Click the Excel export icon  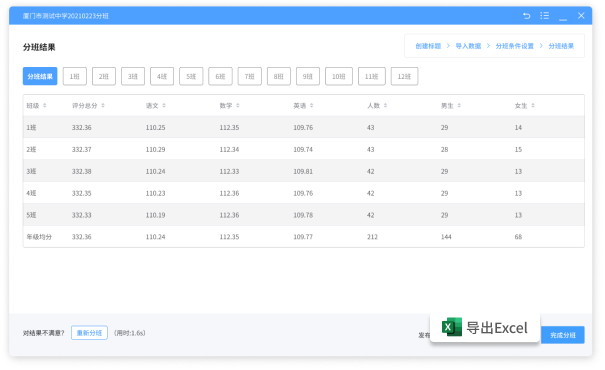pos(452,327)
